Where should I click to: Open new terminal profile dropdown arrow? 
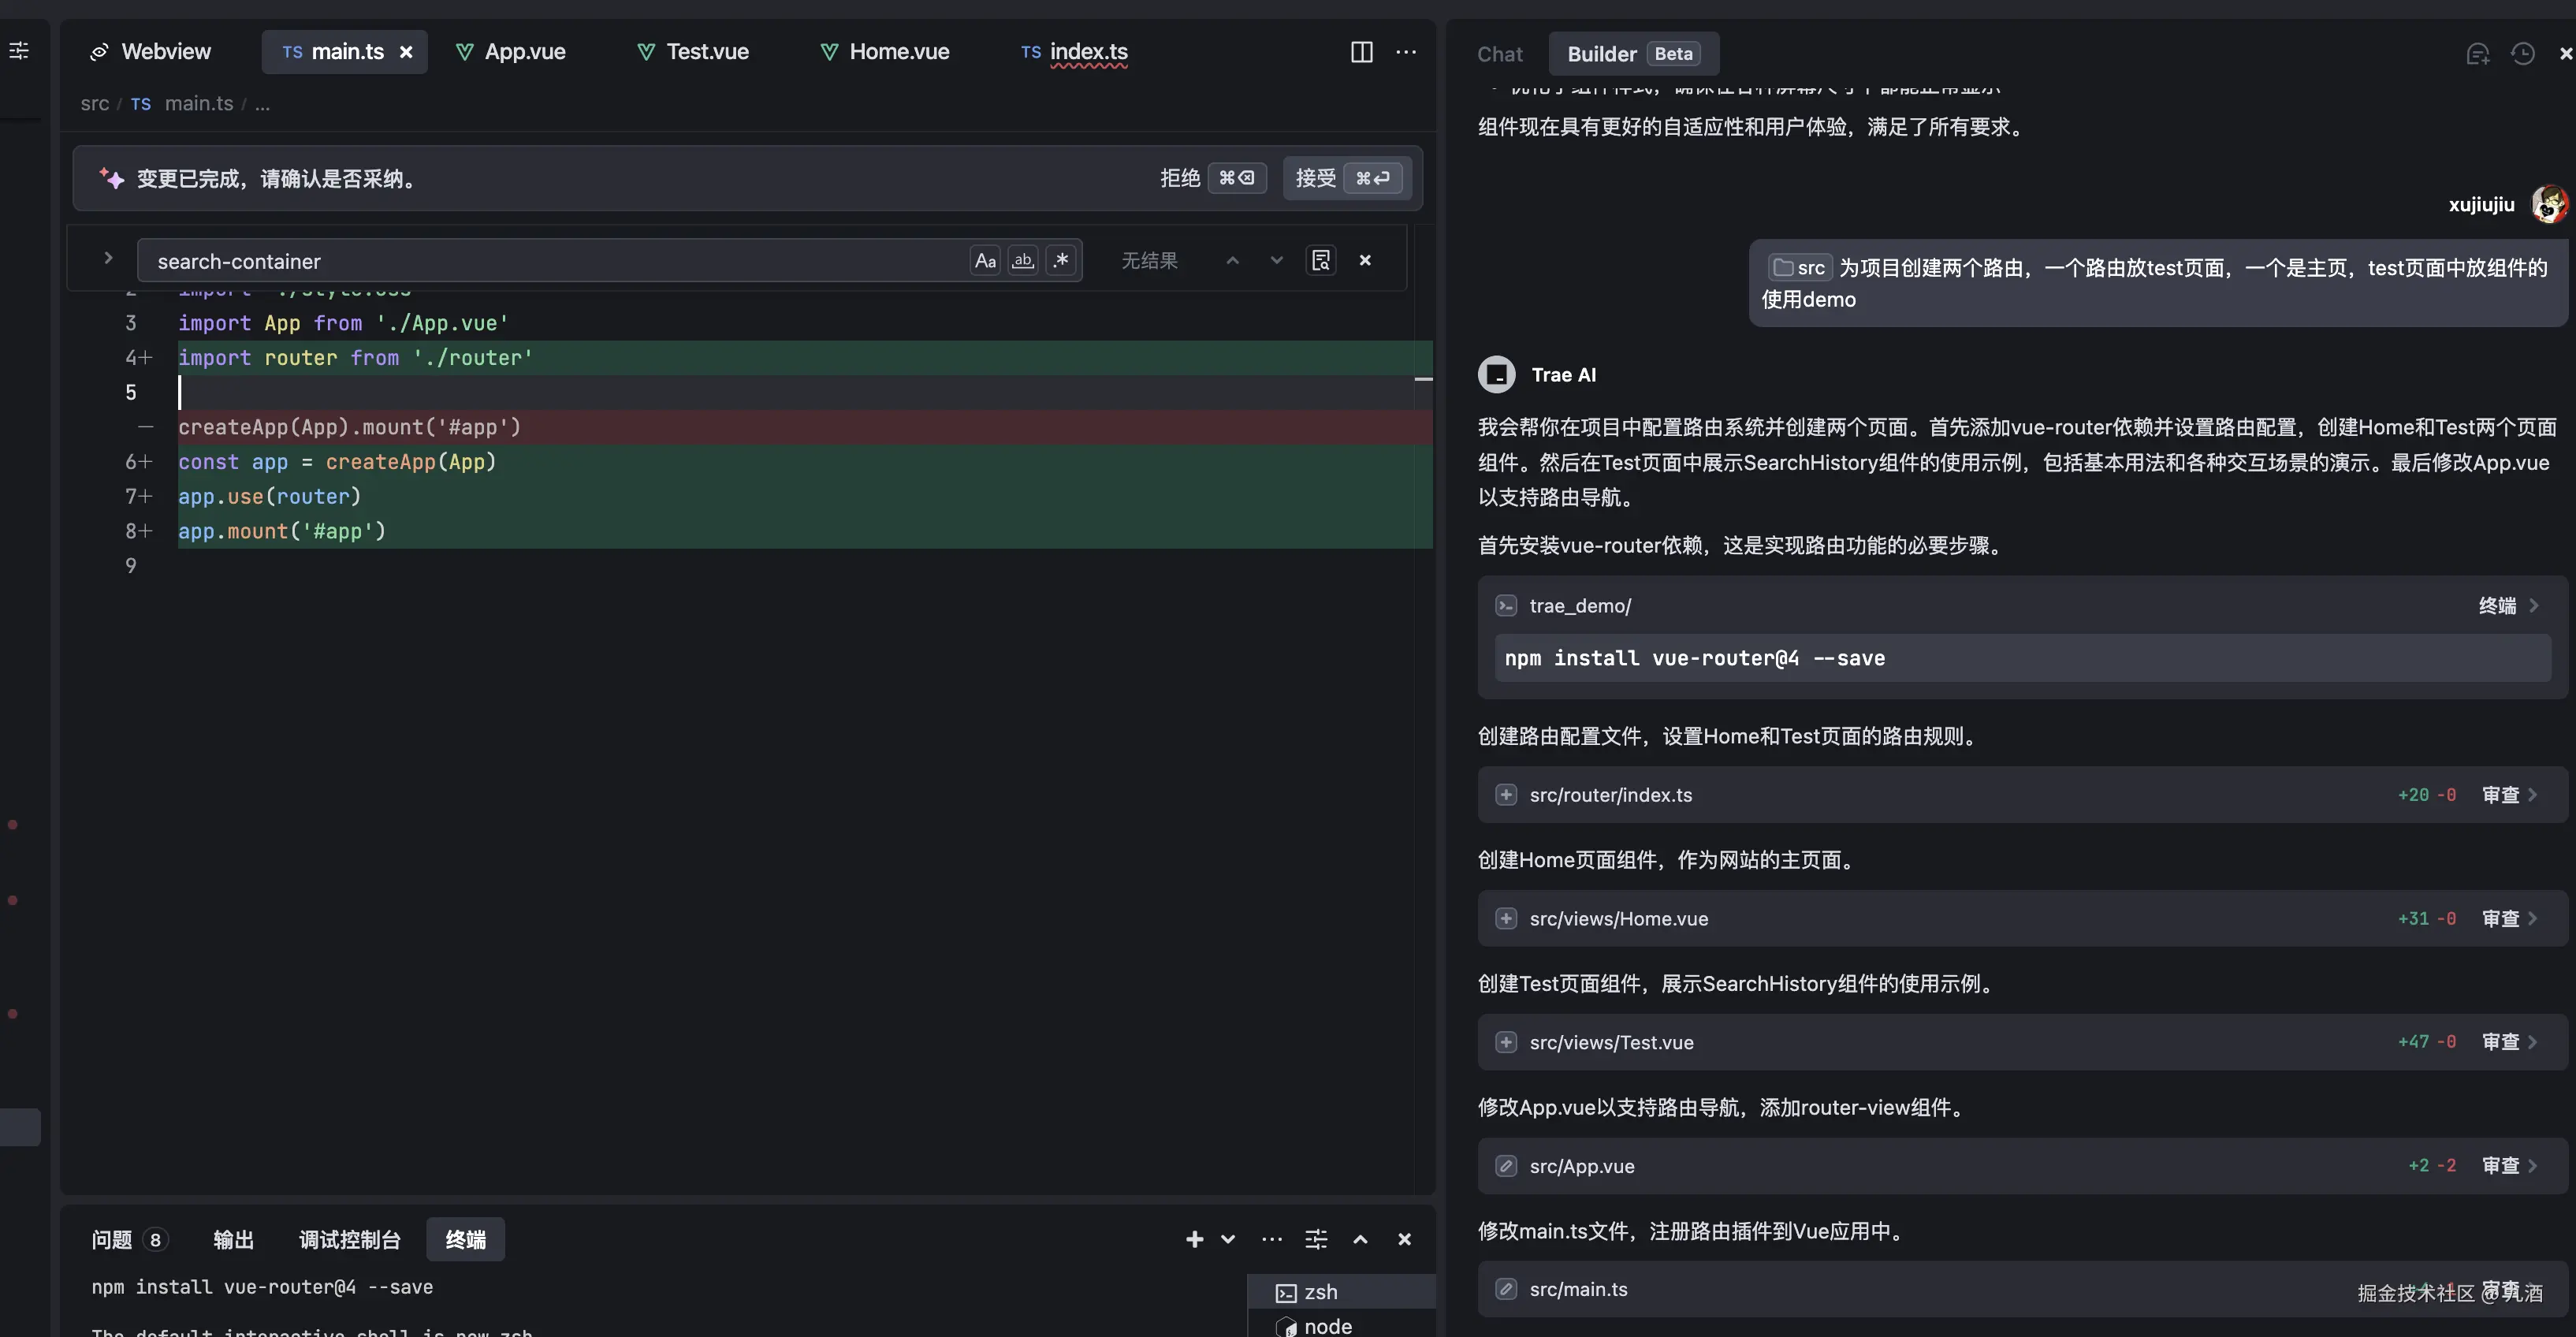(x=1228, y=1240)
